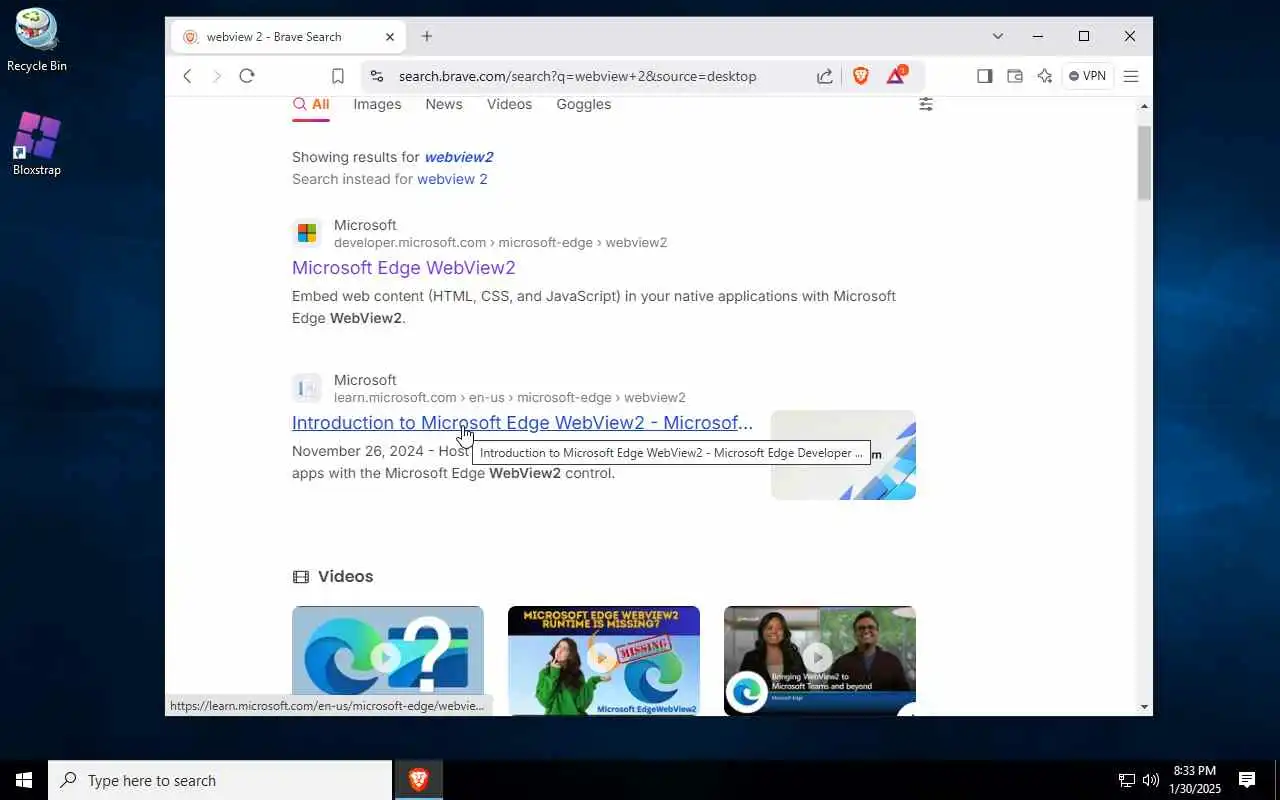
Task: Play 'WebView2 Runtime is Missing' video thumbnail
Action: coord(604,659)
